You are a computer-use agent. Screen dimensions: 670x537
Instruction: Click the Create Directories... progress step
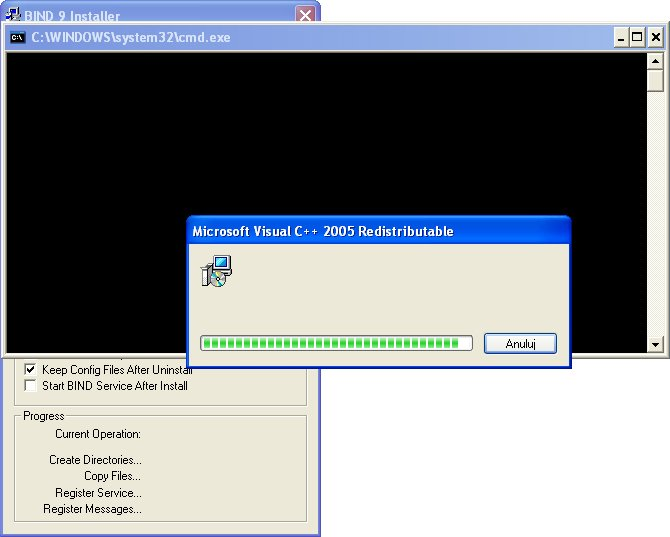pyautogui.click(x=95, y=460)
